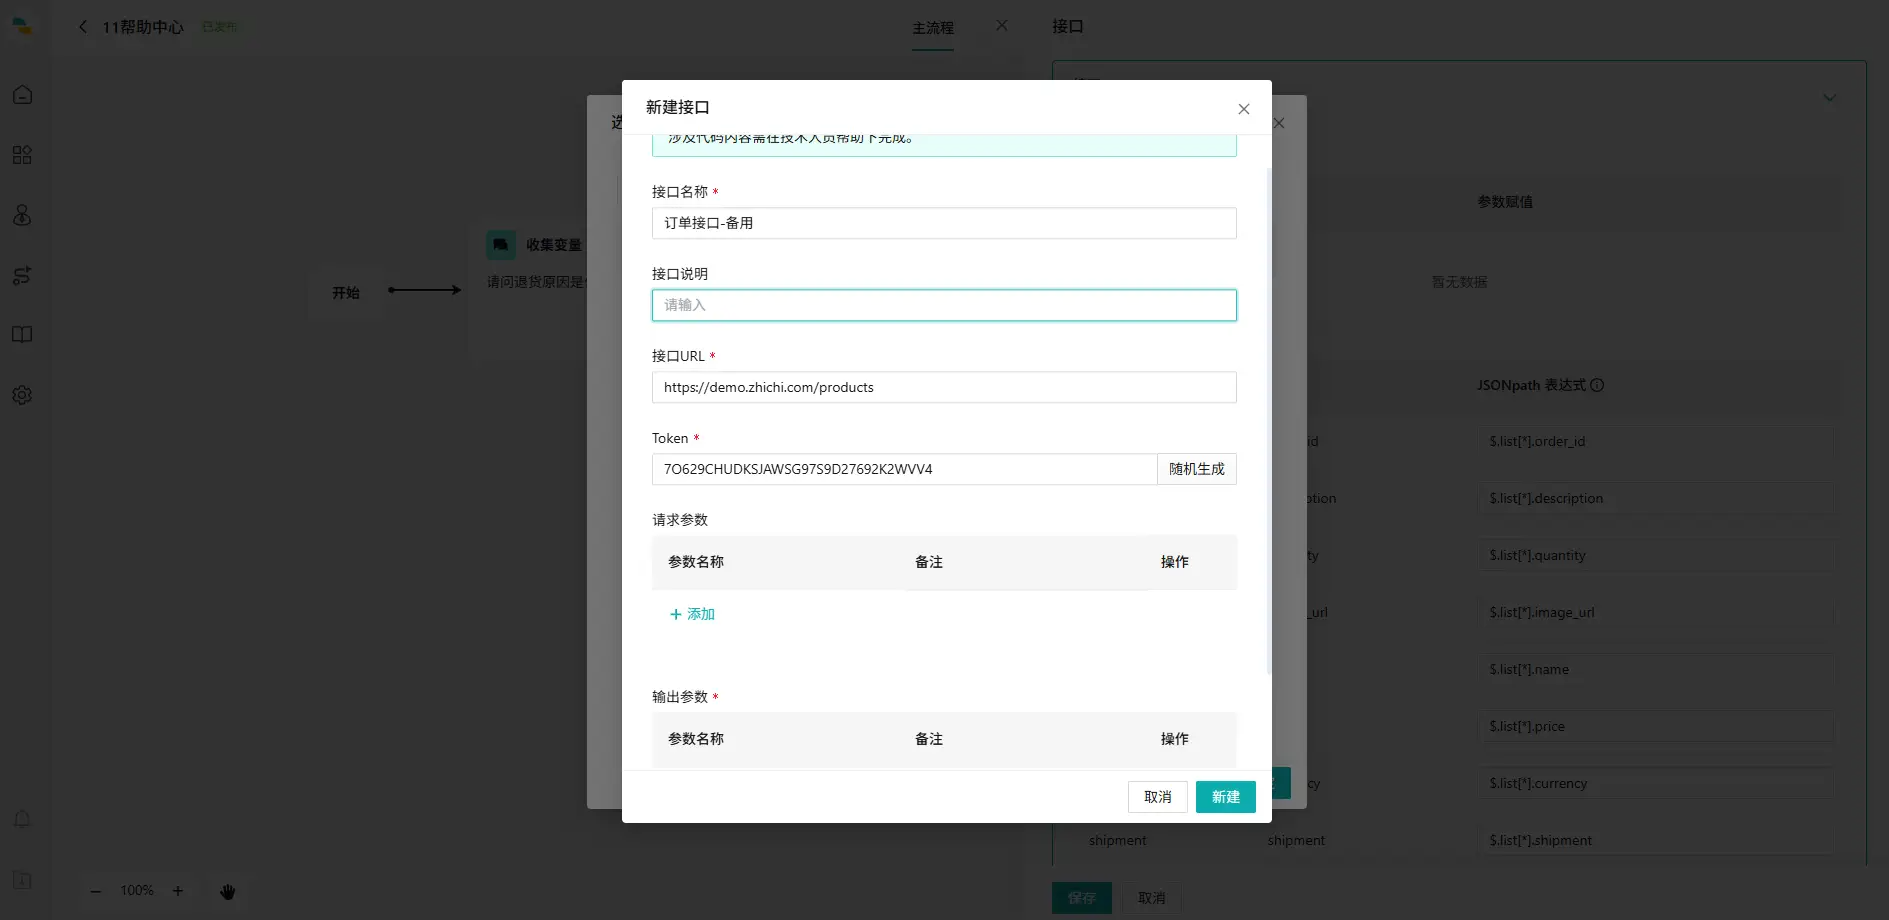
Task: Zoom out the canvas with the minus icon
Action: pyautogui.click(x=96, y=891)
